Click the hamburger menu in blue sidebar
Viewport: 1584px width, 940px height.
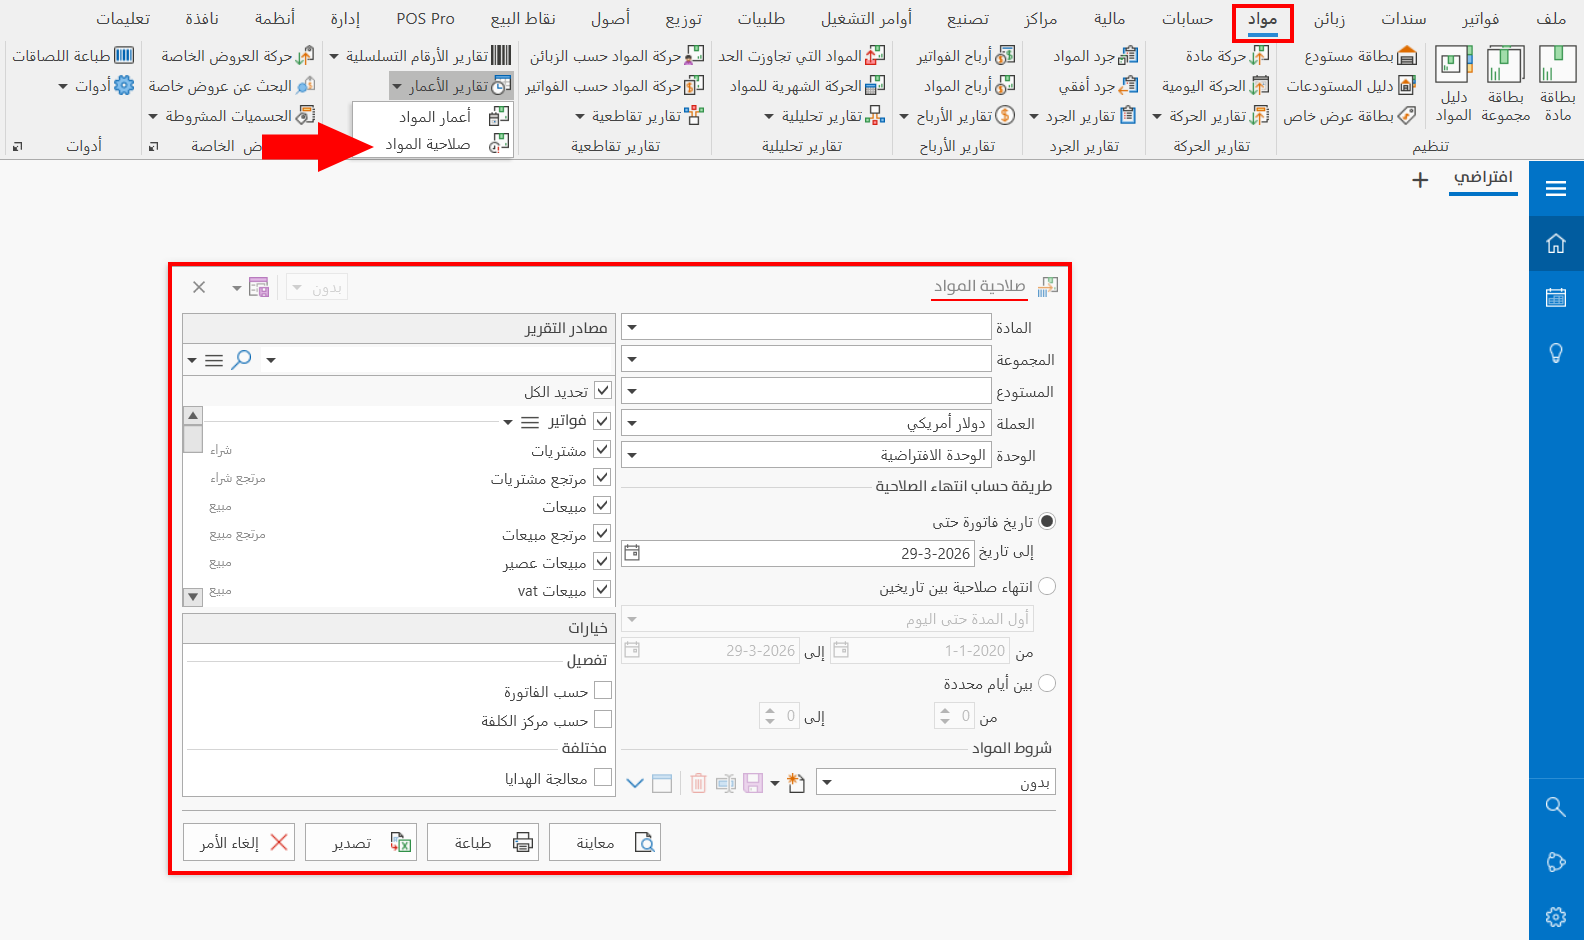pos(1556,188)
